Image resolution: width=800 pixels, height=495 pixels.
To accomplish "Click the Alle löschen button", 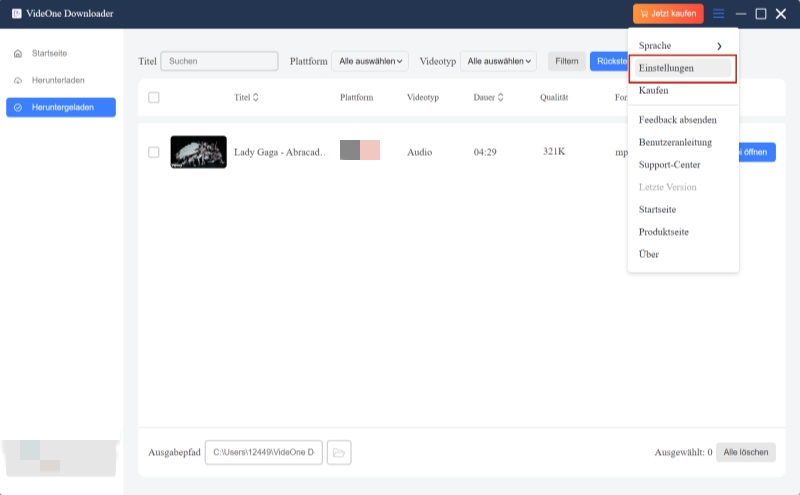I will (x=746, y=453).
